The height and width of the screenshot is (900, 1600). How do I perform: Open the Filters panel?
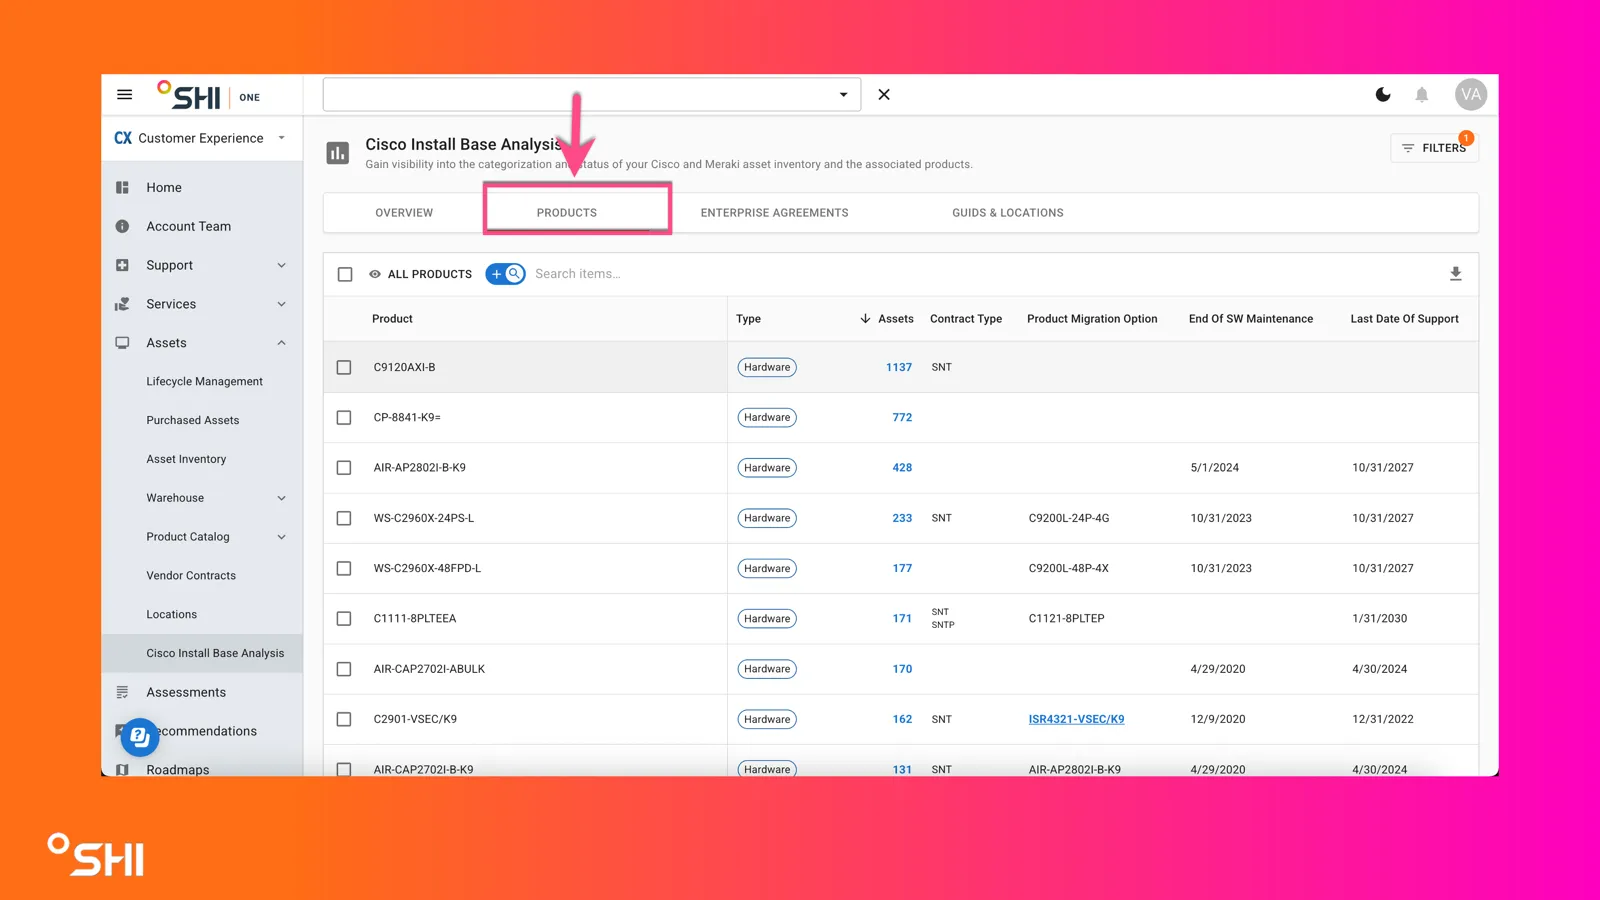tap(1434, 148)
